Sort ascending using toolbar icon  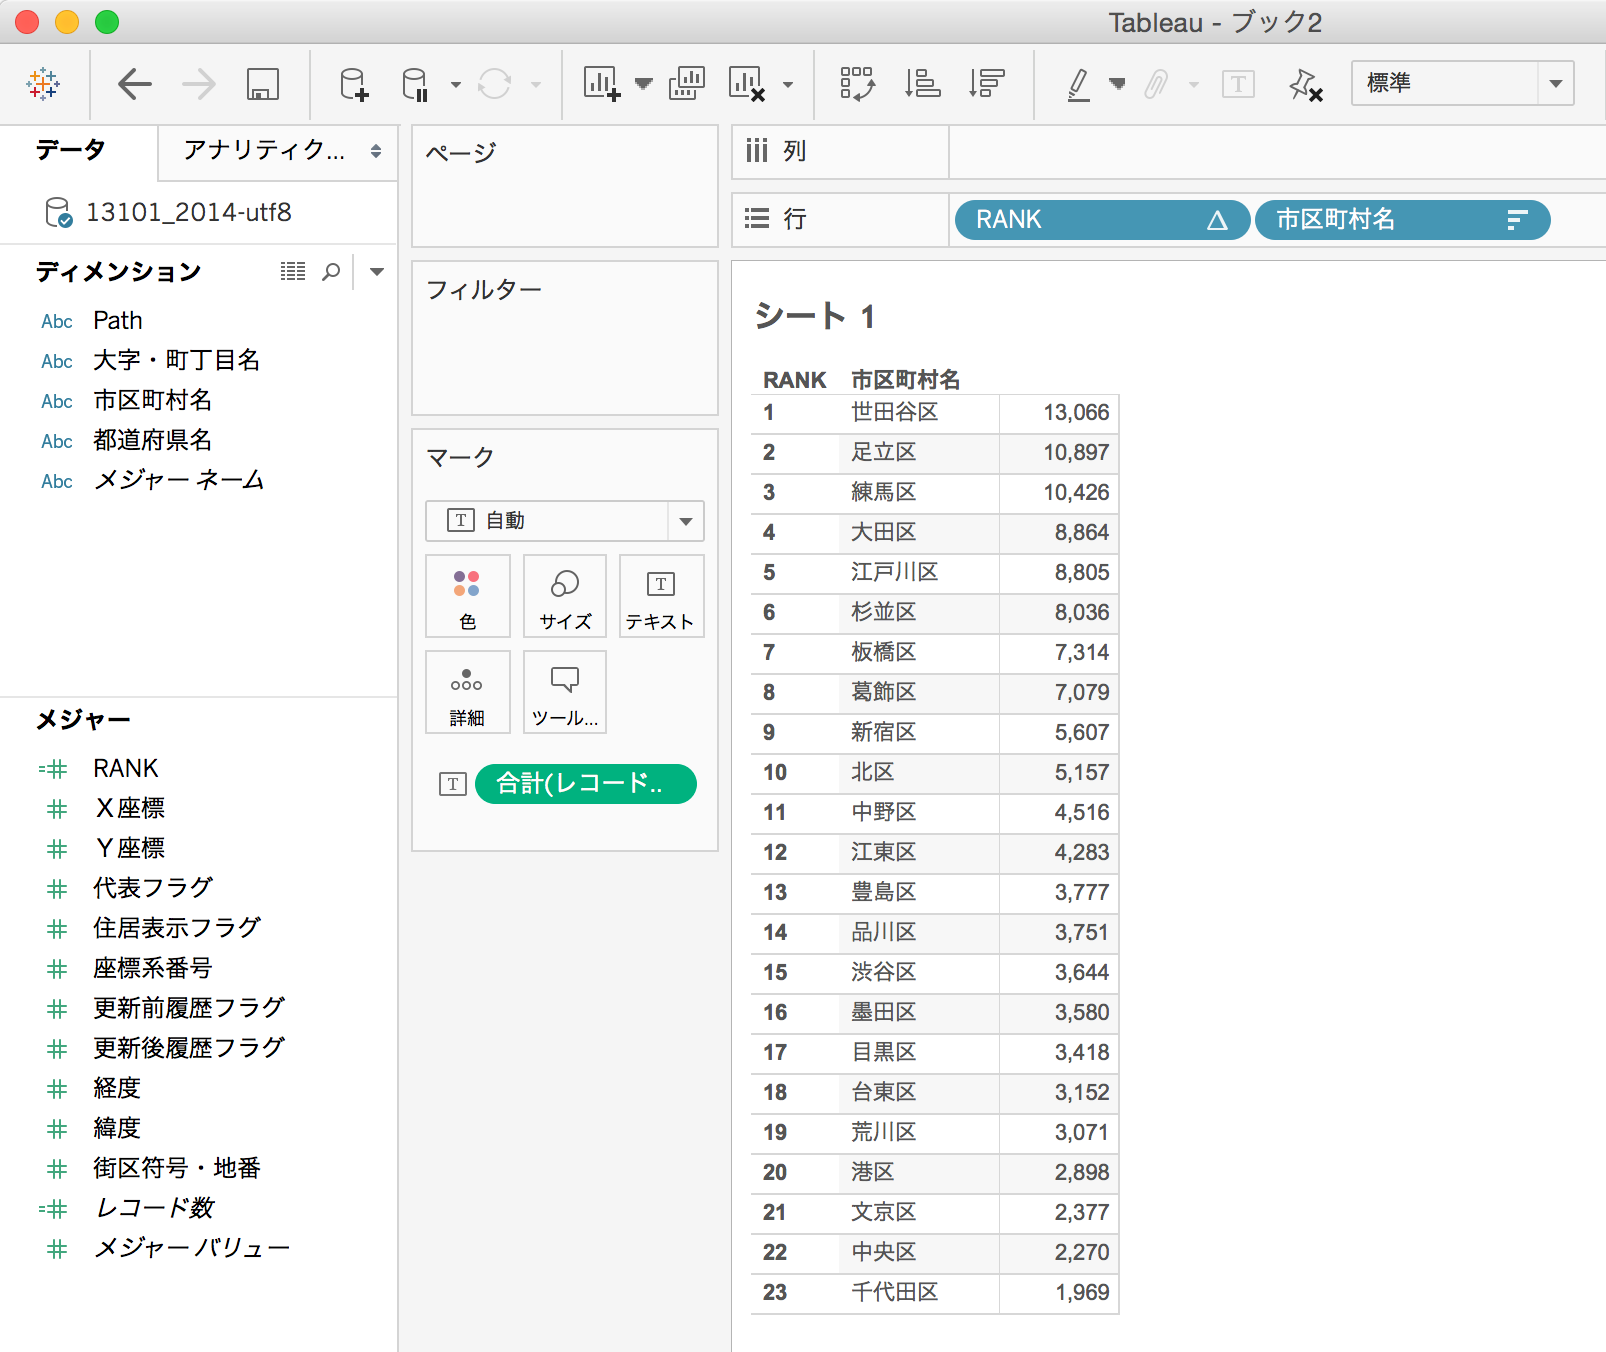(922, 84)
